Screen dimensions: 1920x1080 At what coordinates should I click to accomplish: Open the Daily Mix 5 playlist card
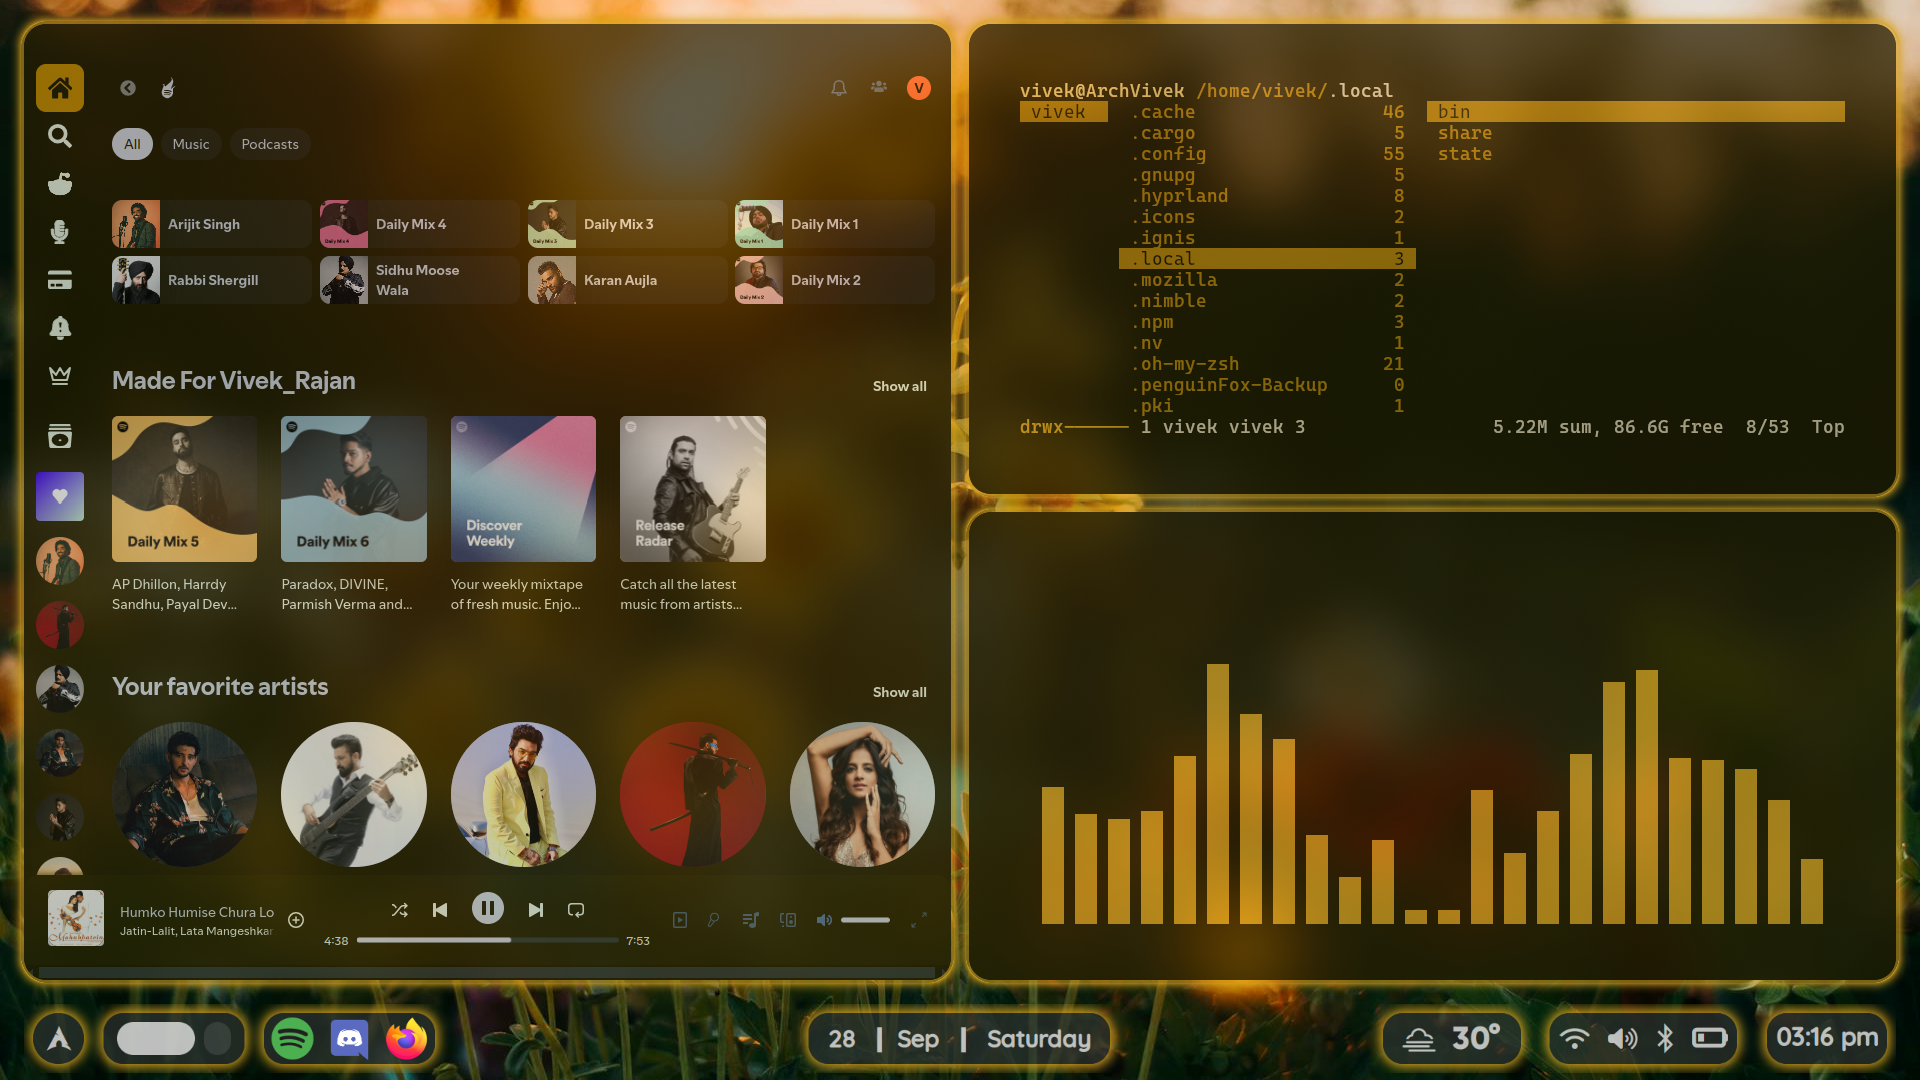click(184, 515)
